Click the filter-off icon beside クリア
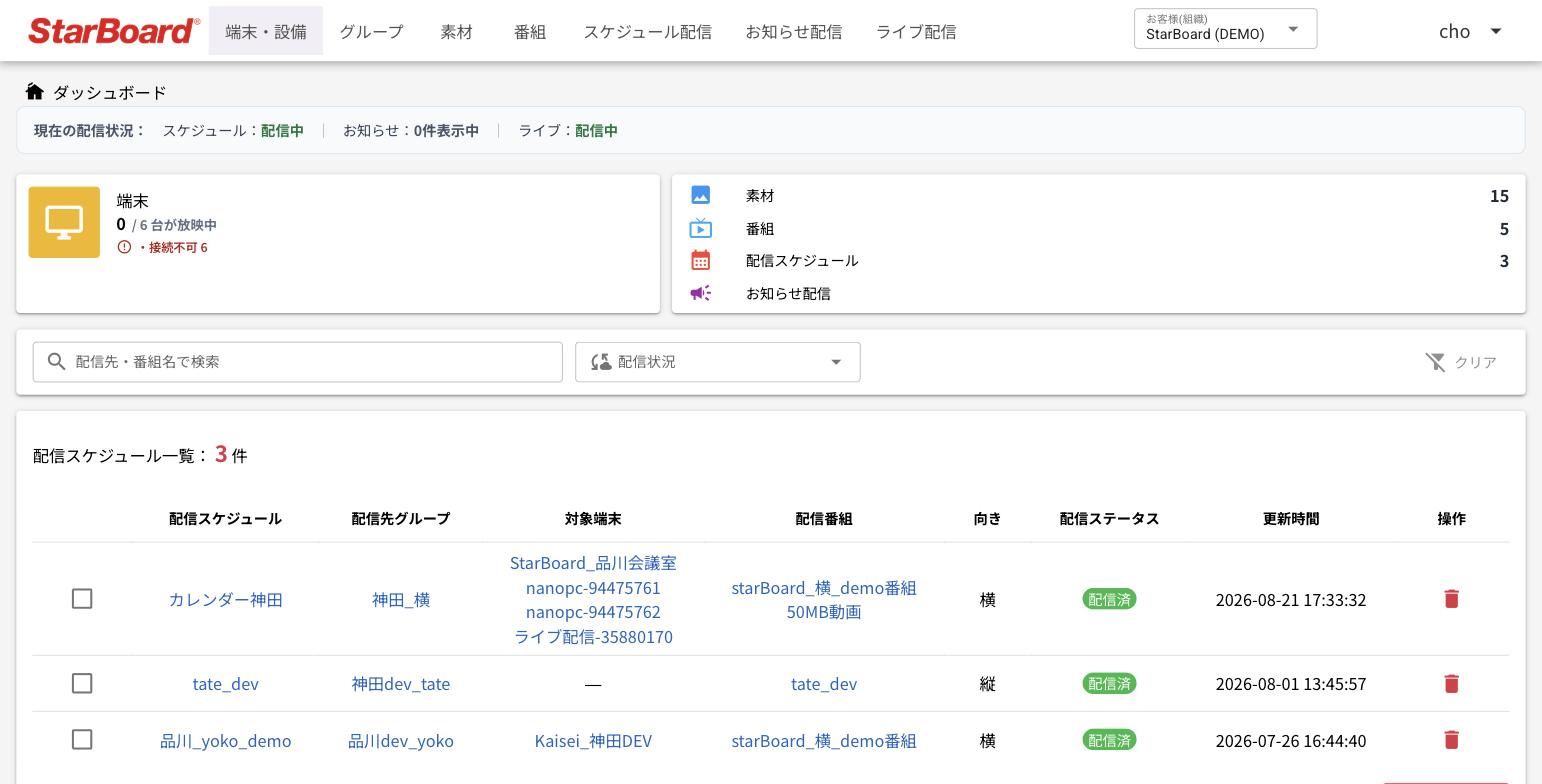The width and height of the screenshot is (1542, 784). [x=1436, y=362]
